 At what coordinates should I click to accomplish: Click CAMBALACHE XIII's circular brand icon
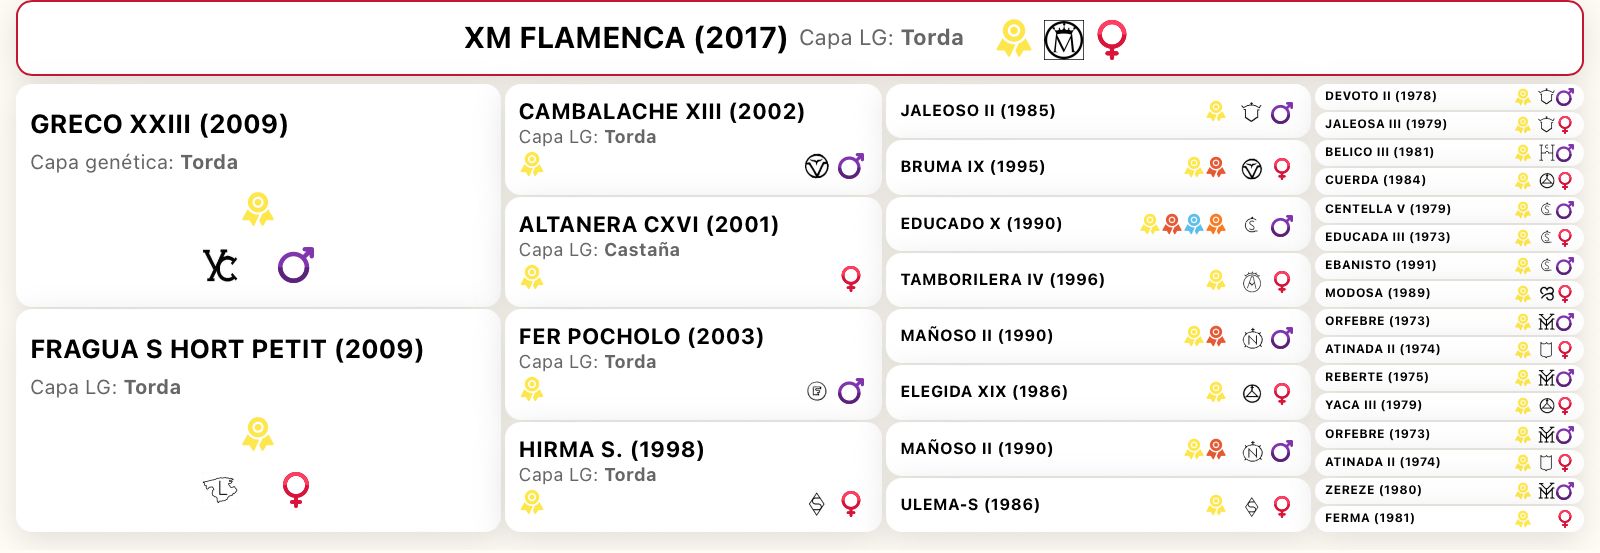click(x=817, y=167)
